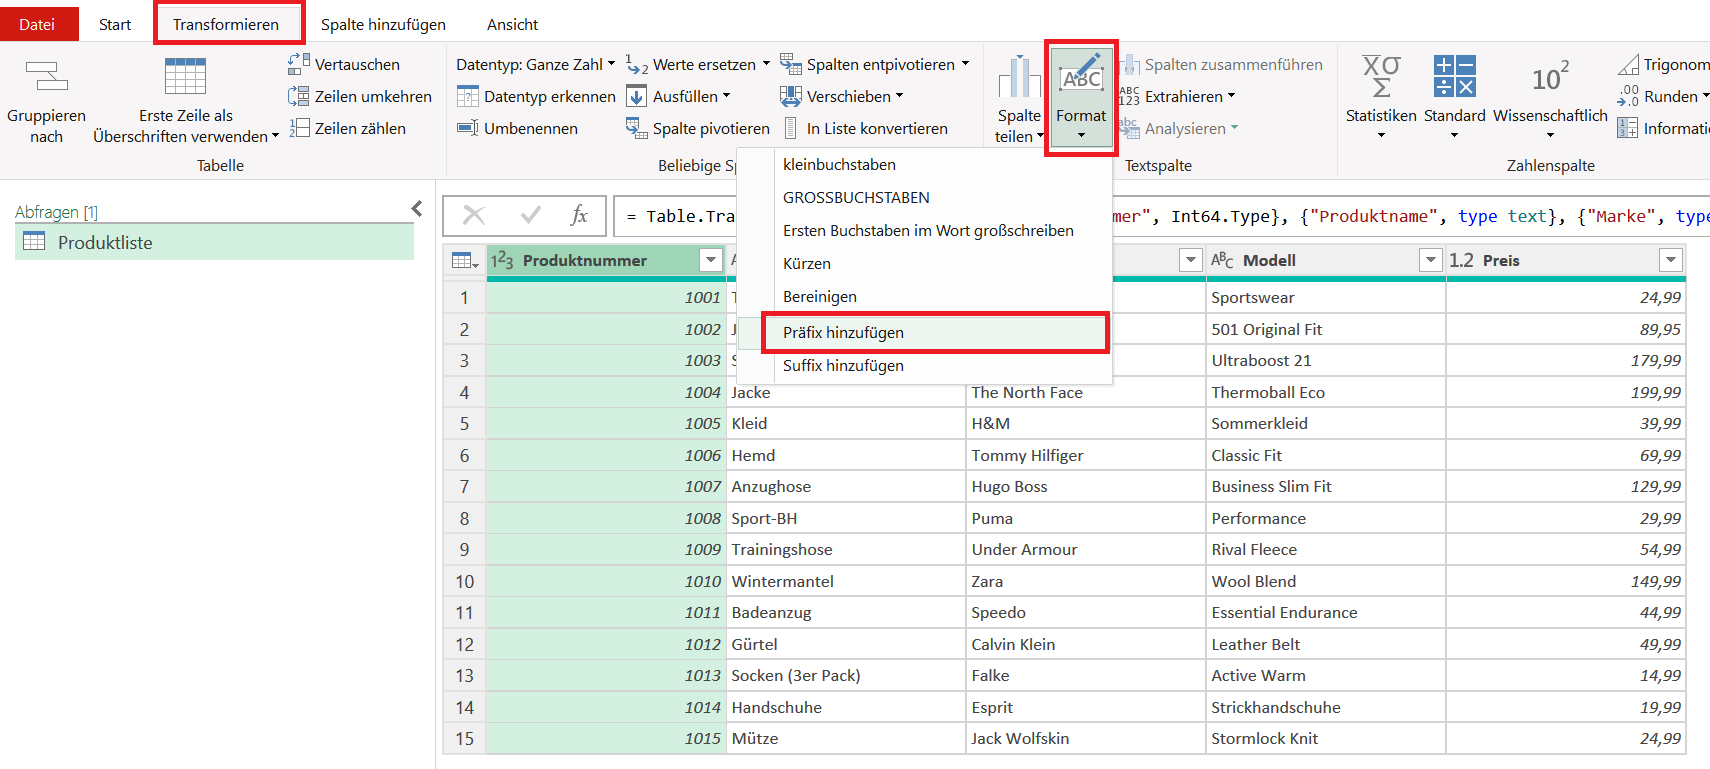Select row number 7 header
The width and height of the screenshot is (1710, 769).
[464, 487]
